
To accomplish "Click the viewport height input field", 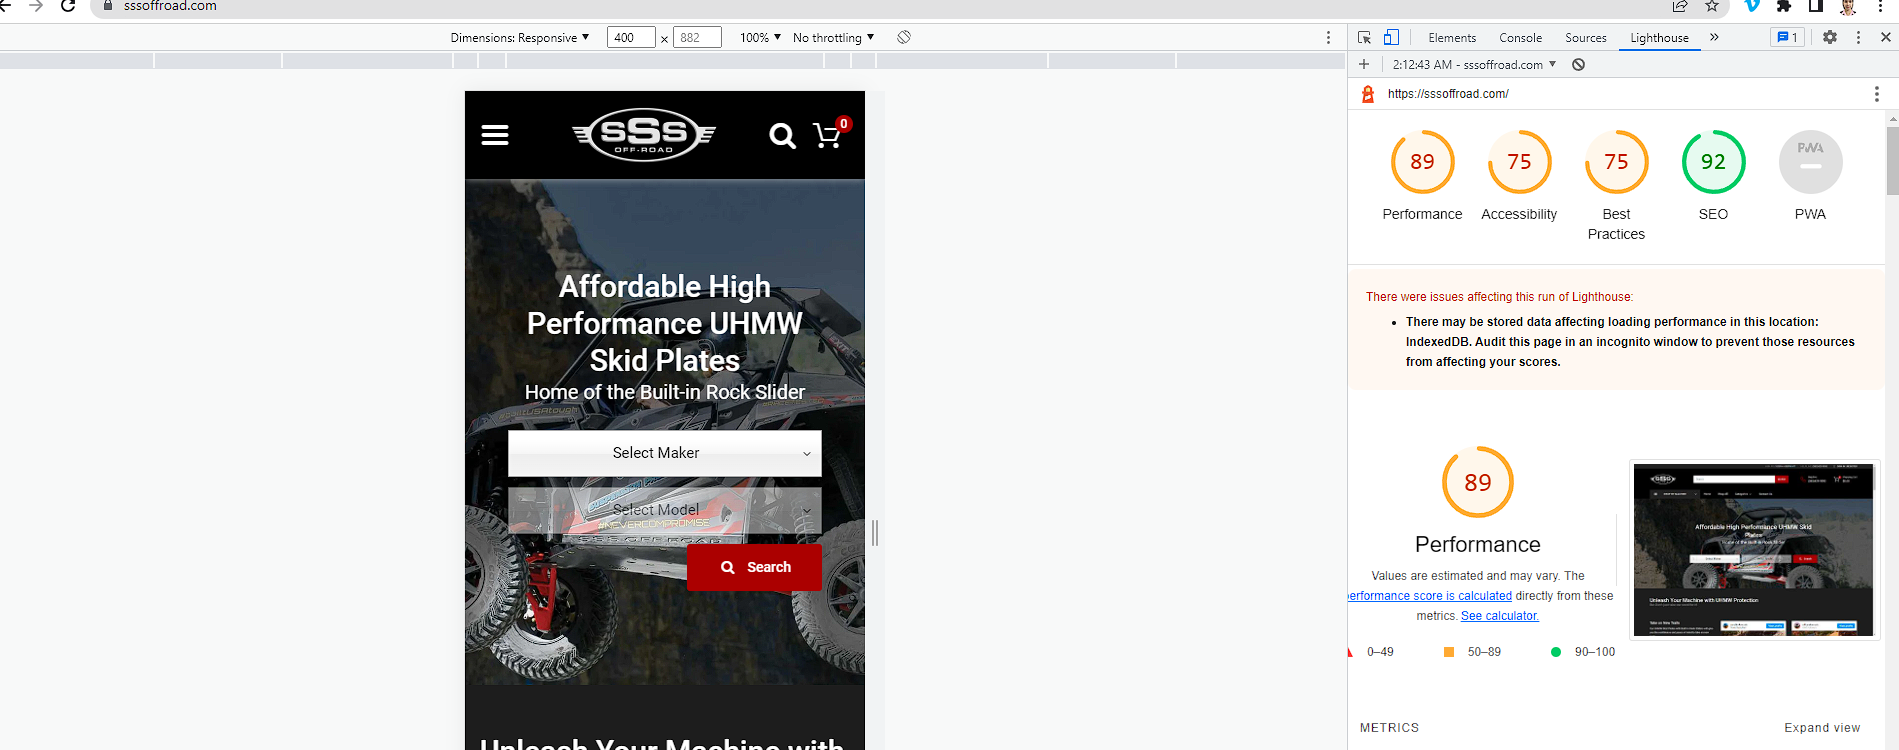I will 697,38.
